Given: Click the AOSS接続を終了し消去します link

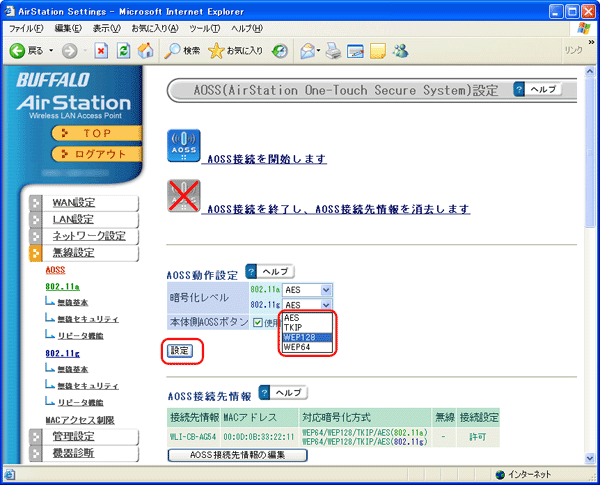Looking at the screenshot, I should [338, 209].
